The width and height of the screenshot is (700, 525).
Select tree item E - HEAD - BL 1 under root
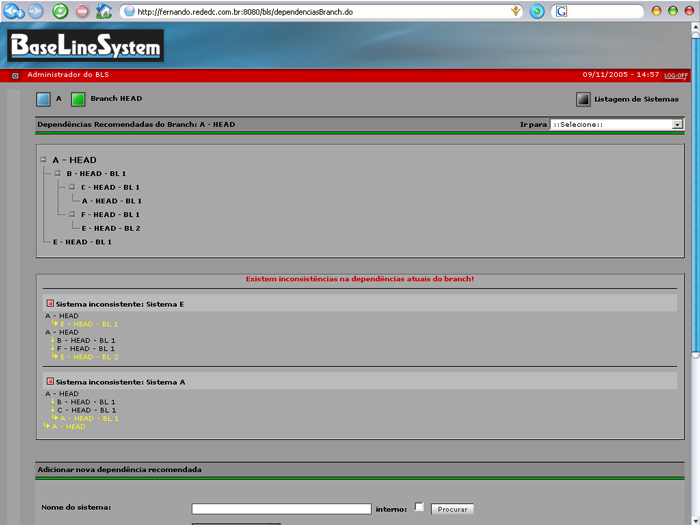coord(82,242)
